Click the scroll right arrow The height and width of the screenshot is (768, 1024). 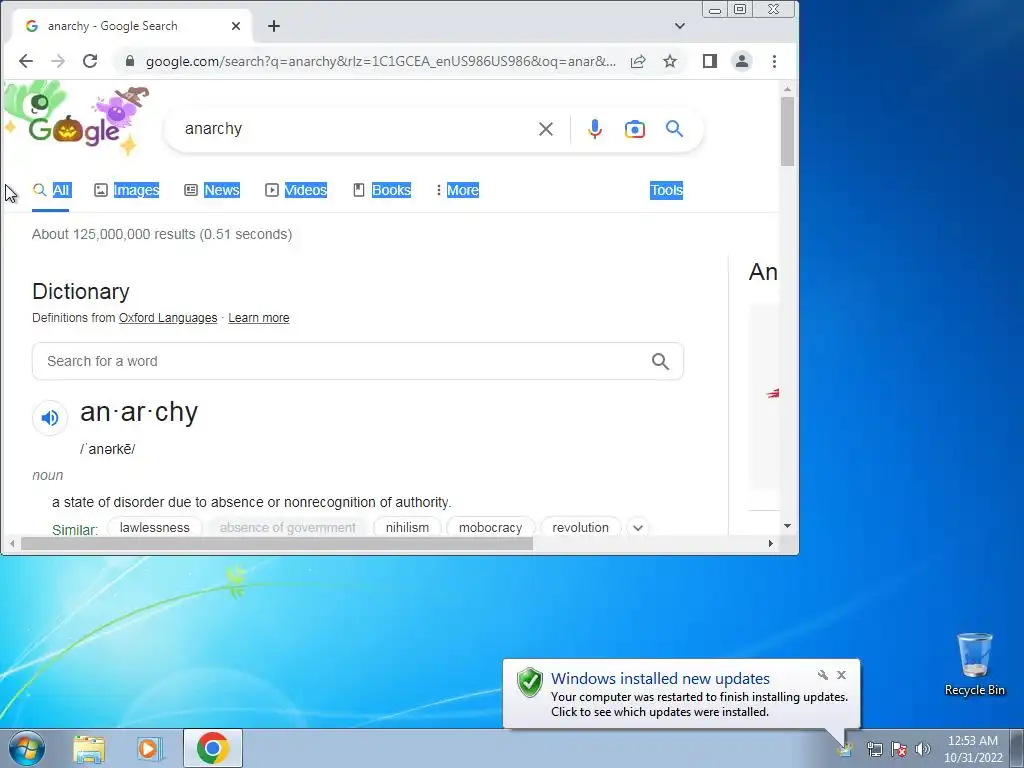tap(771, 543)
